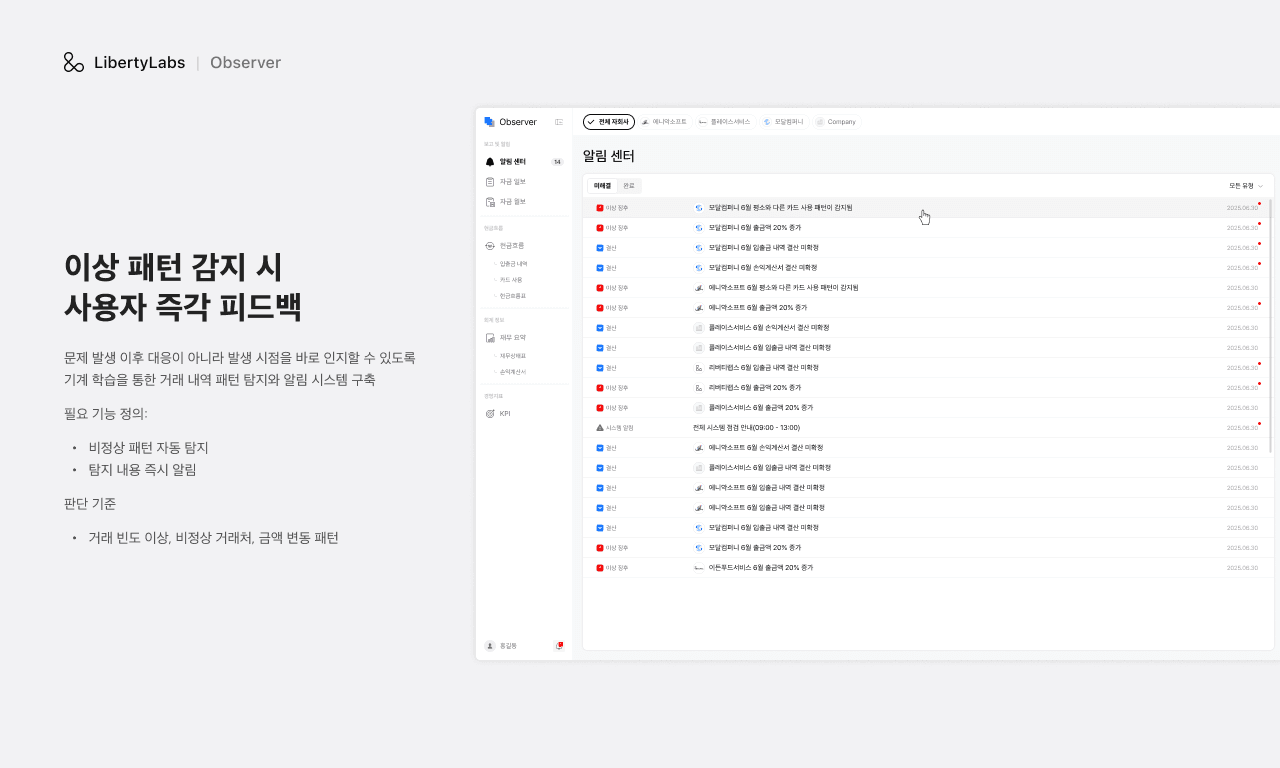1280x768 pixels.
Task: Click the alert list vertical scrollbar
Action: click(x=1271, y=325)
